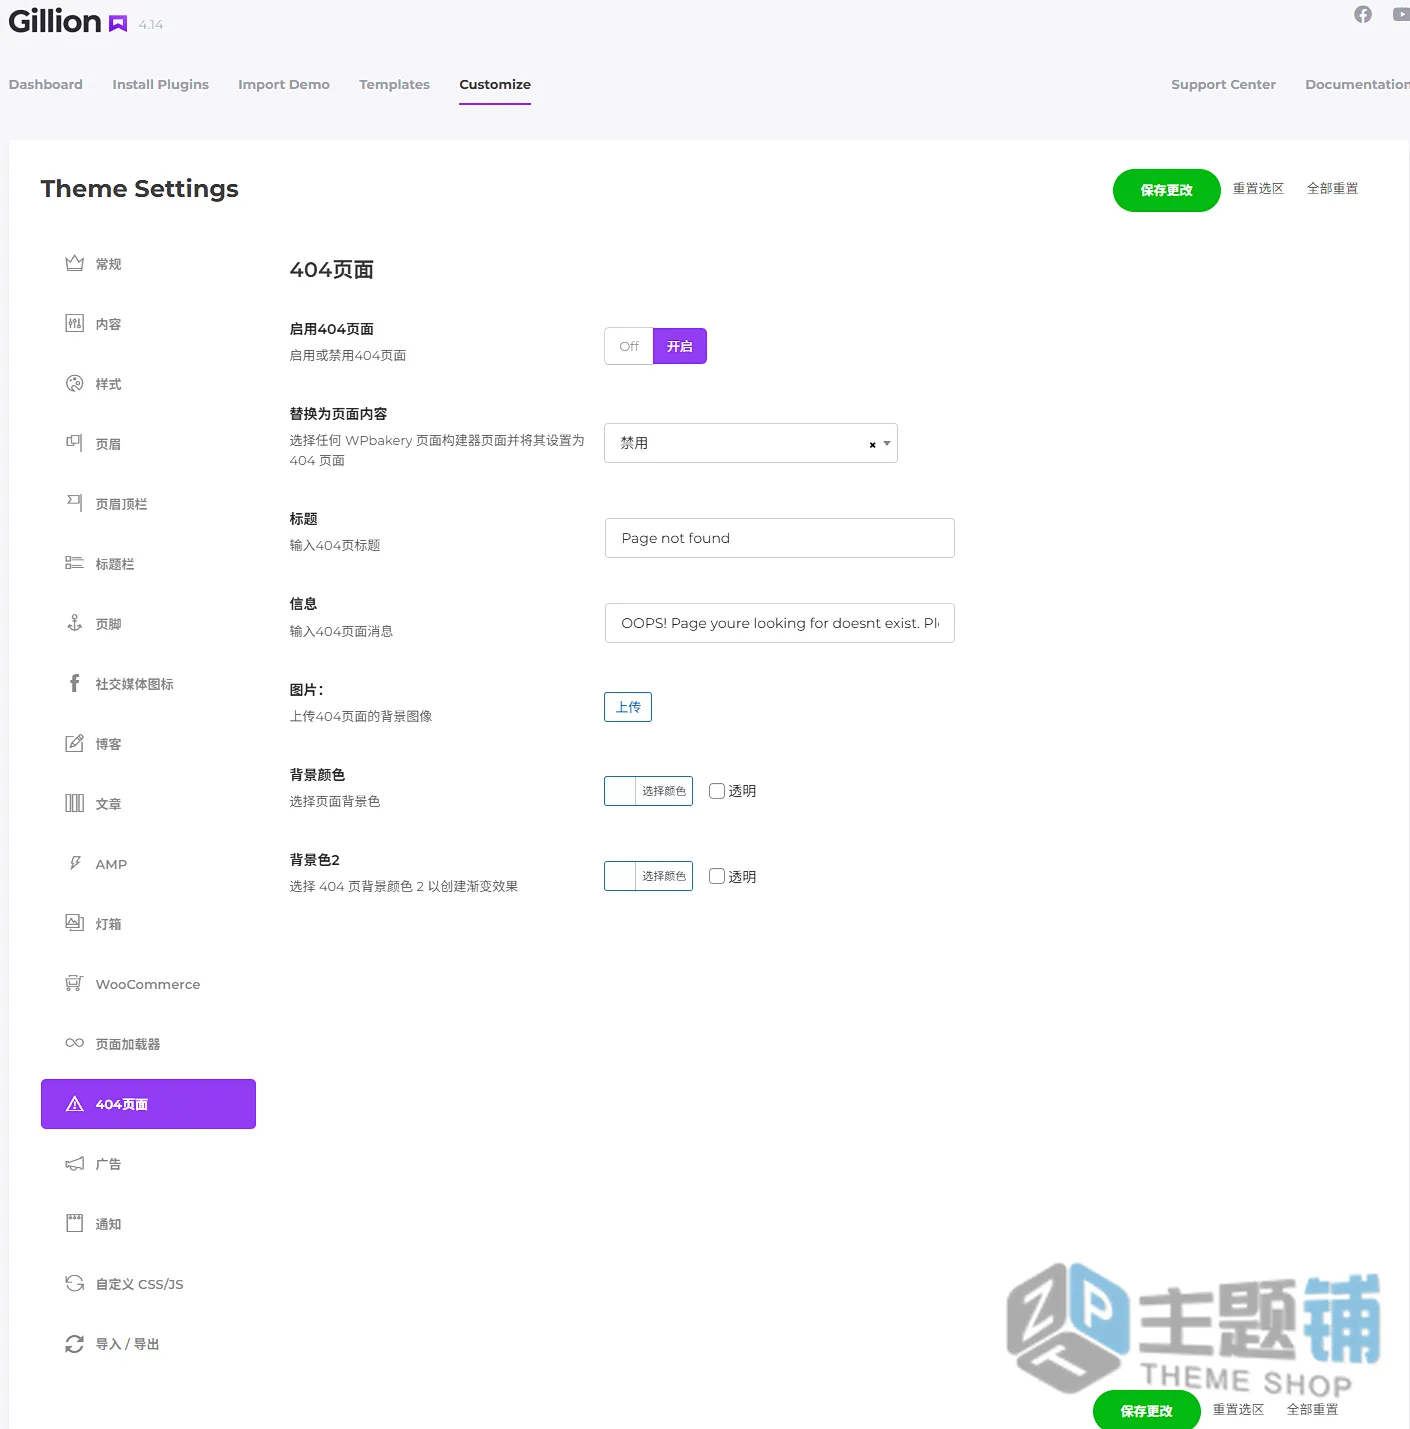Open the 自定义 CSS/JS refresh icon
This screenshot has height=1429, width=1410.
coord(74,1283)
